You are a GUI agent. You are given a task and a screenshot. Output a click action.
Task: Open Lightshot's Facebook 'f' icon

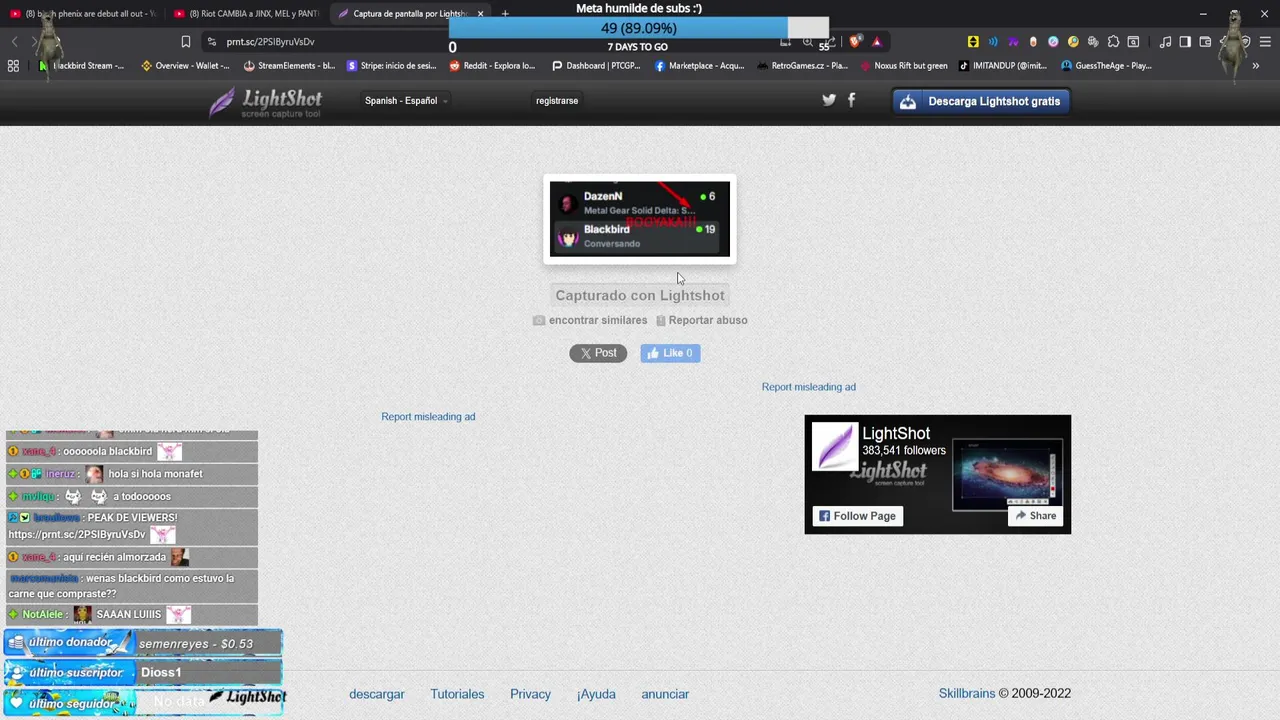(x=852, y=100)
